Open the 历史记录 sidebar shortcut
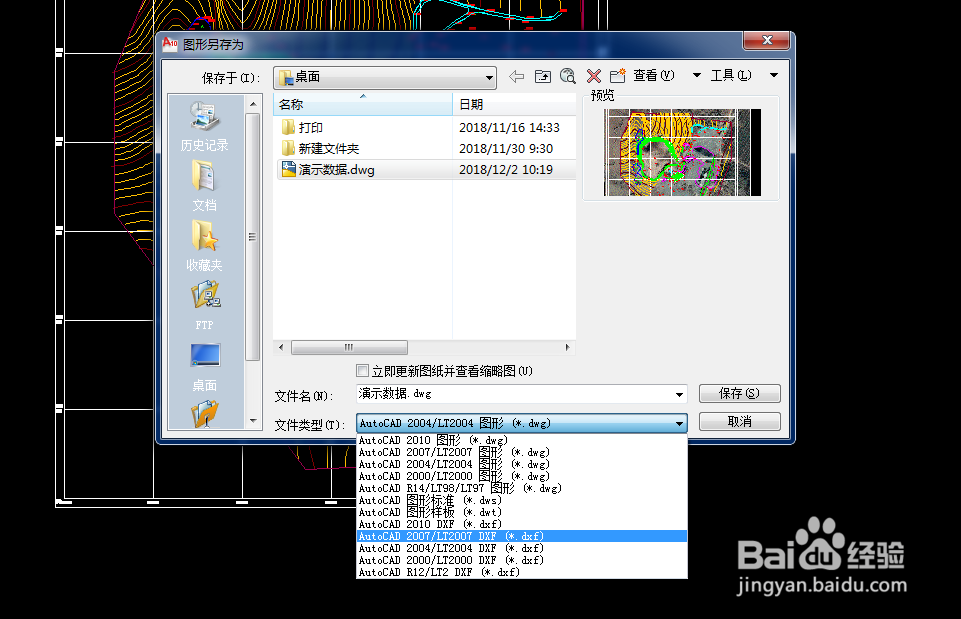961x619 pixels. click(x=204, y=126)
